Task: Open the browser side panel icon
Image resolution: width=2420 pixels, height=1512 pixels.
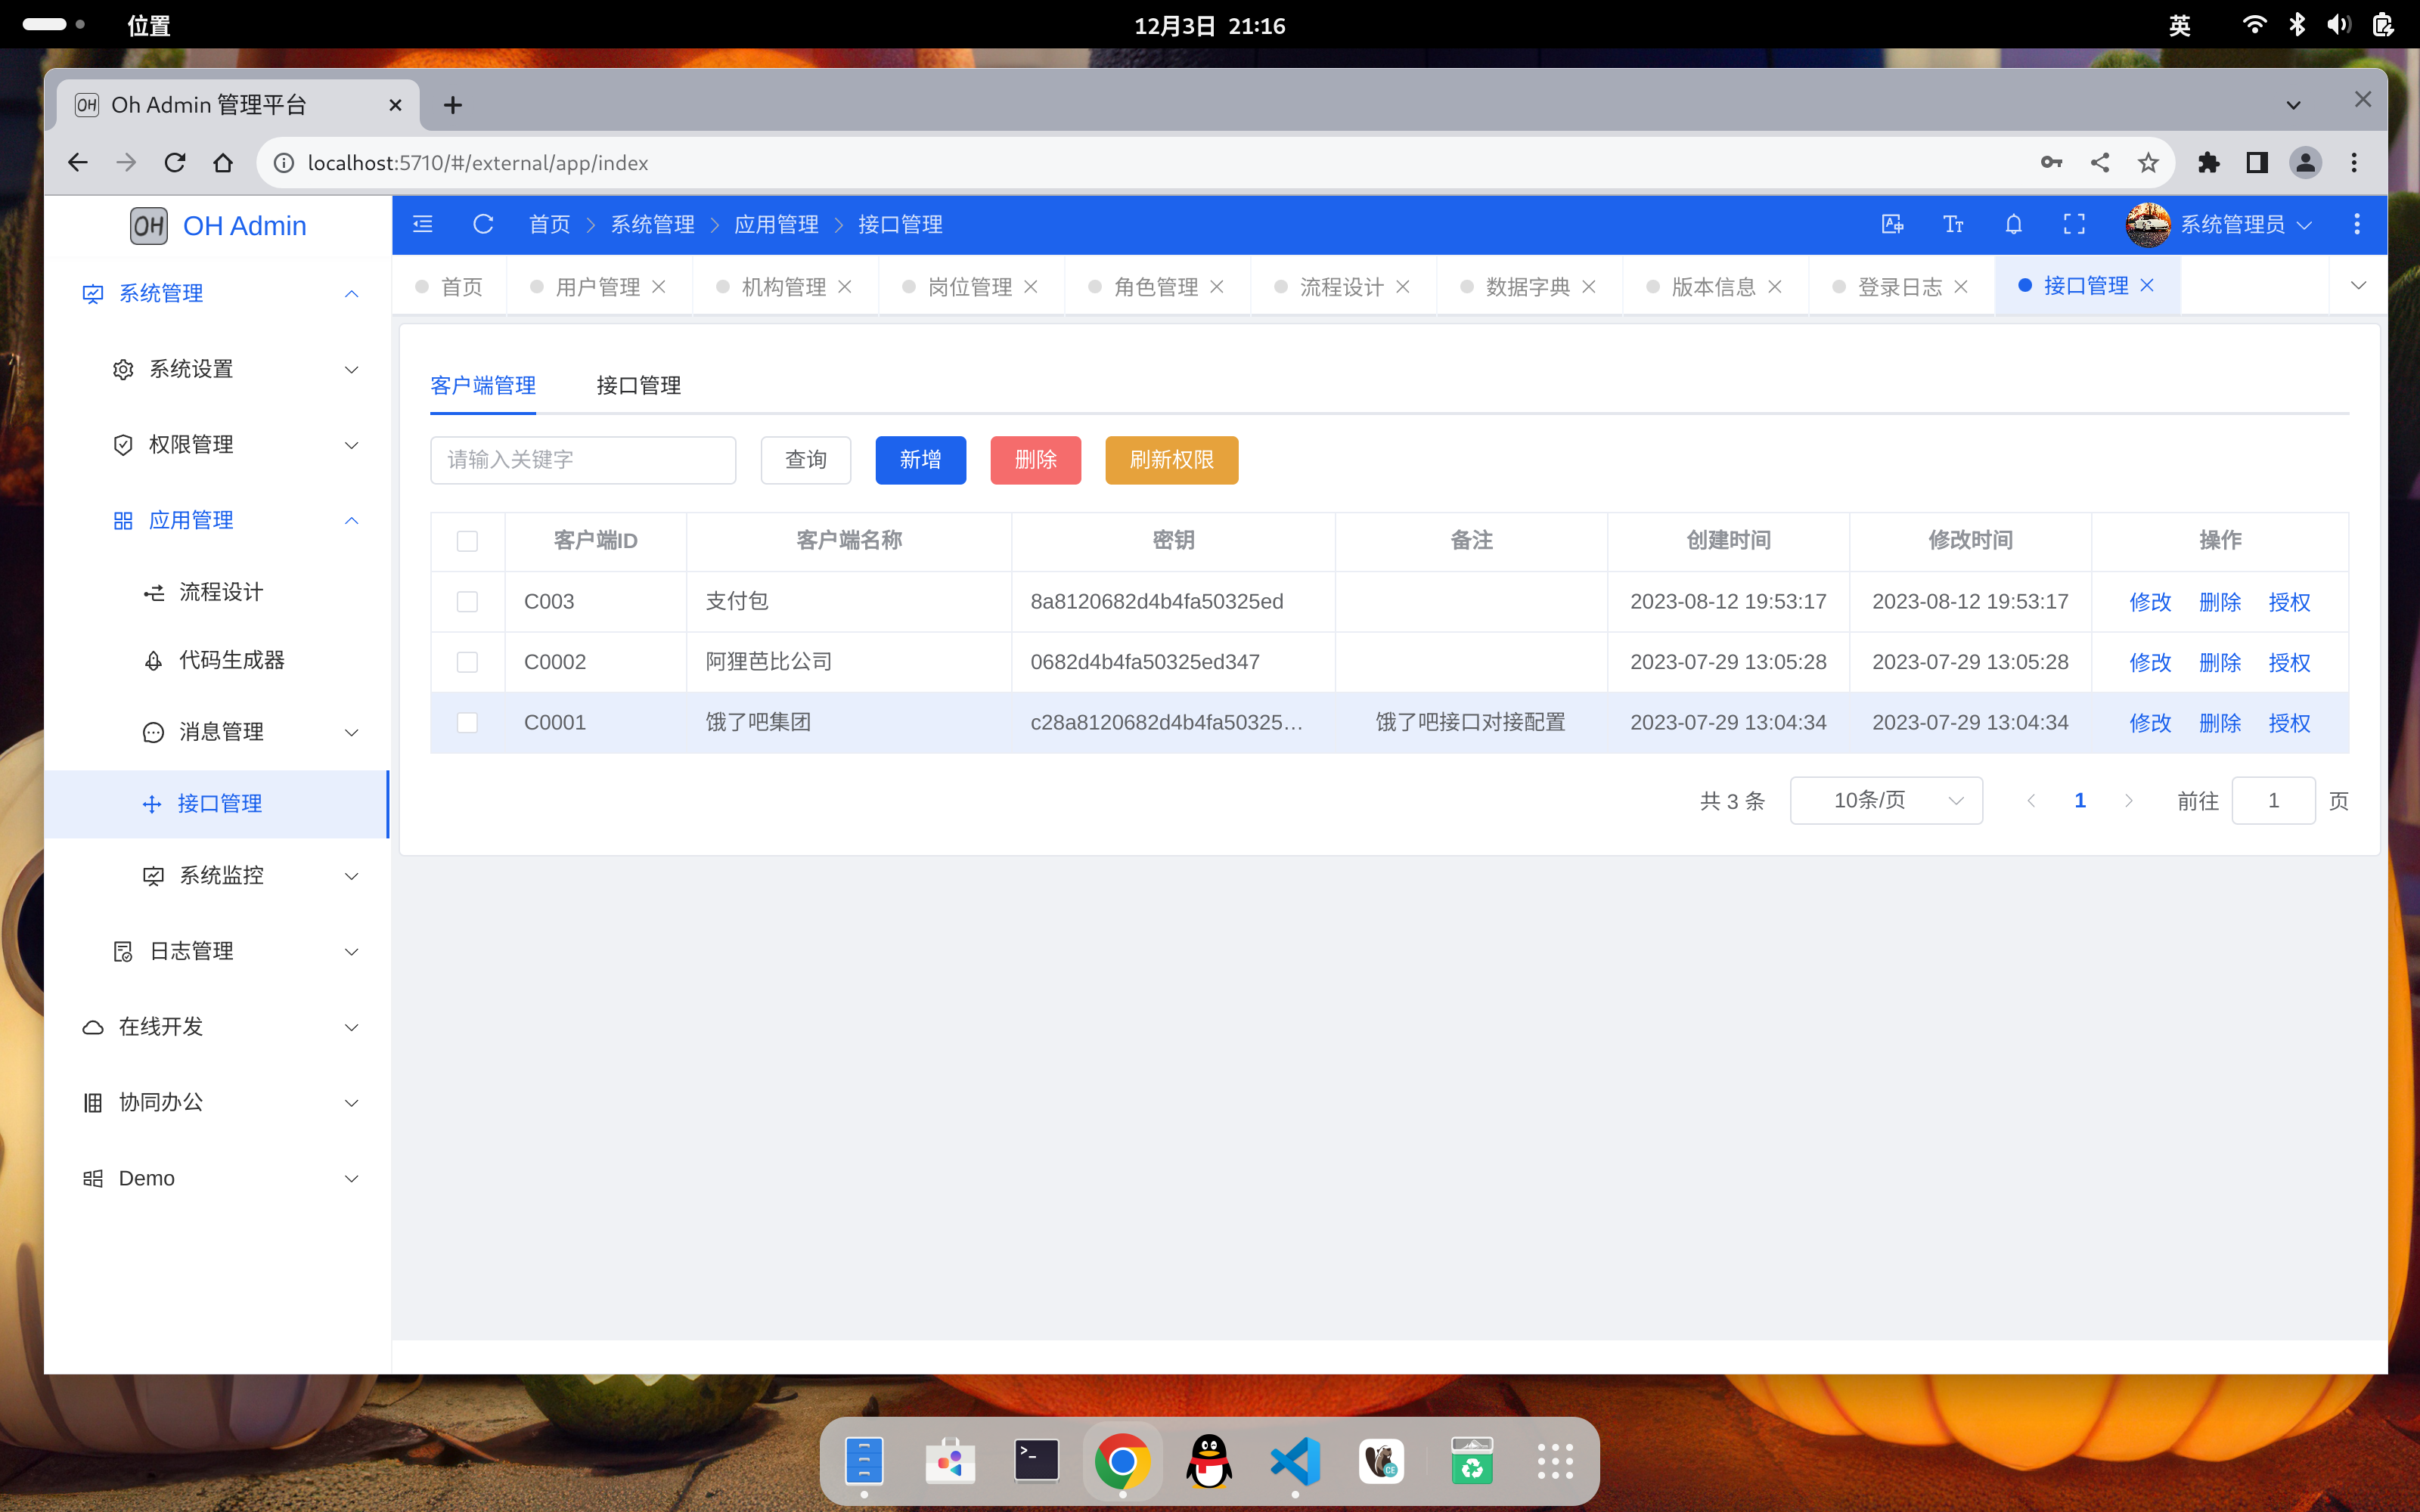Action: click(x=2257, y=163)
